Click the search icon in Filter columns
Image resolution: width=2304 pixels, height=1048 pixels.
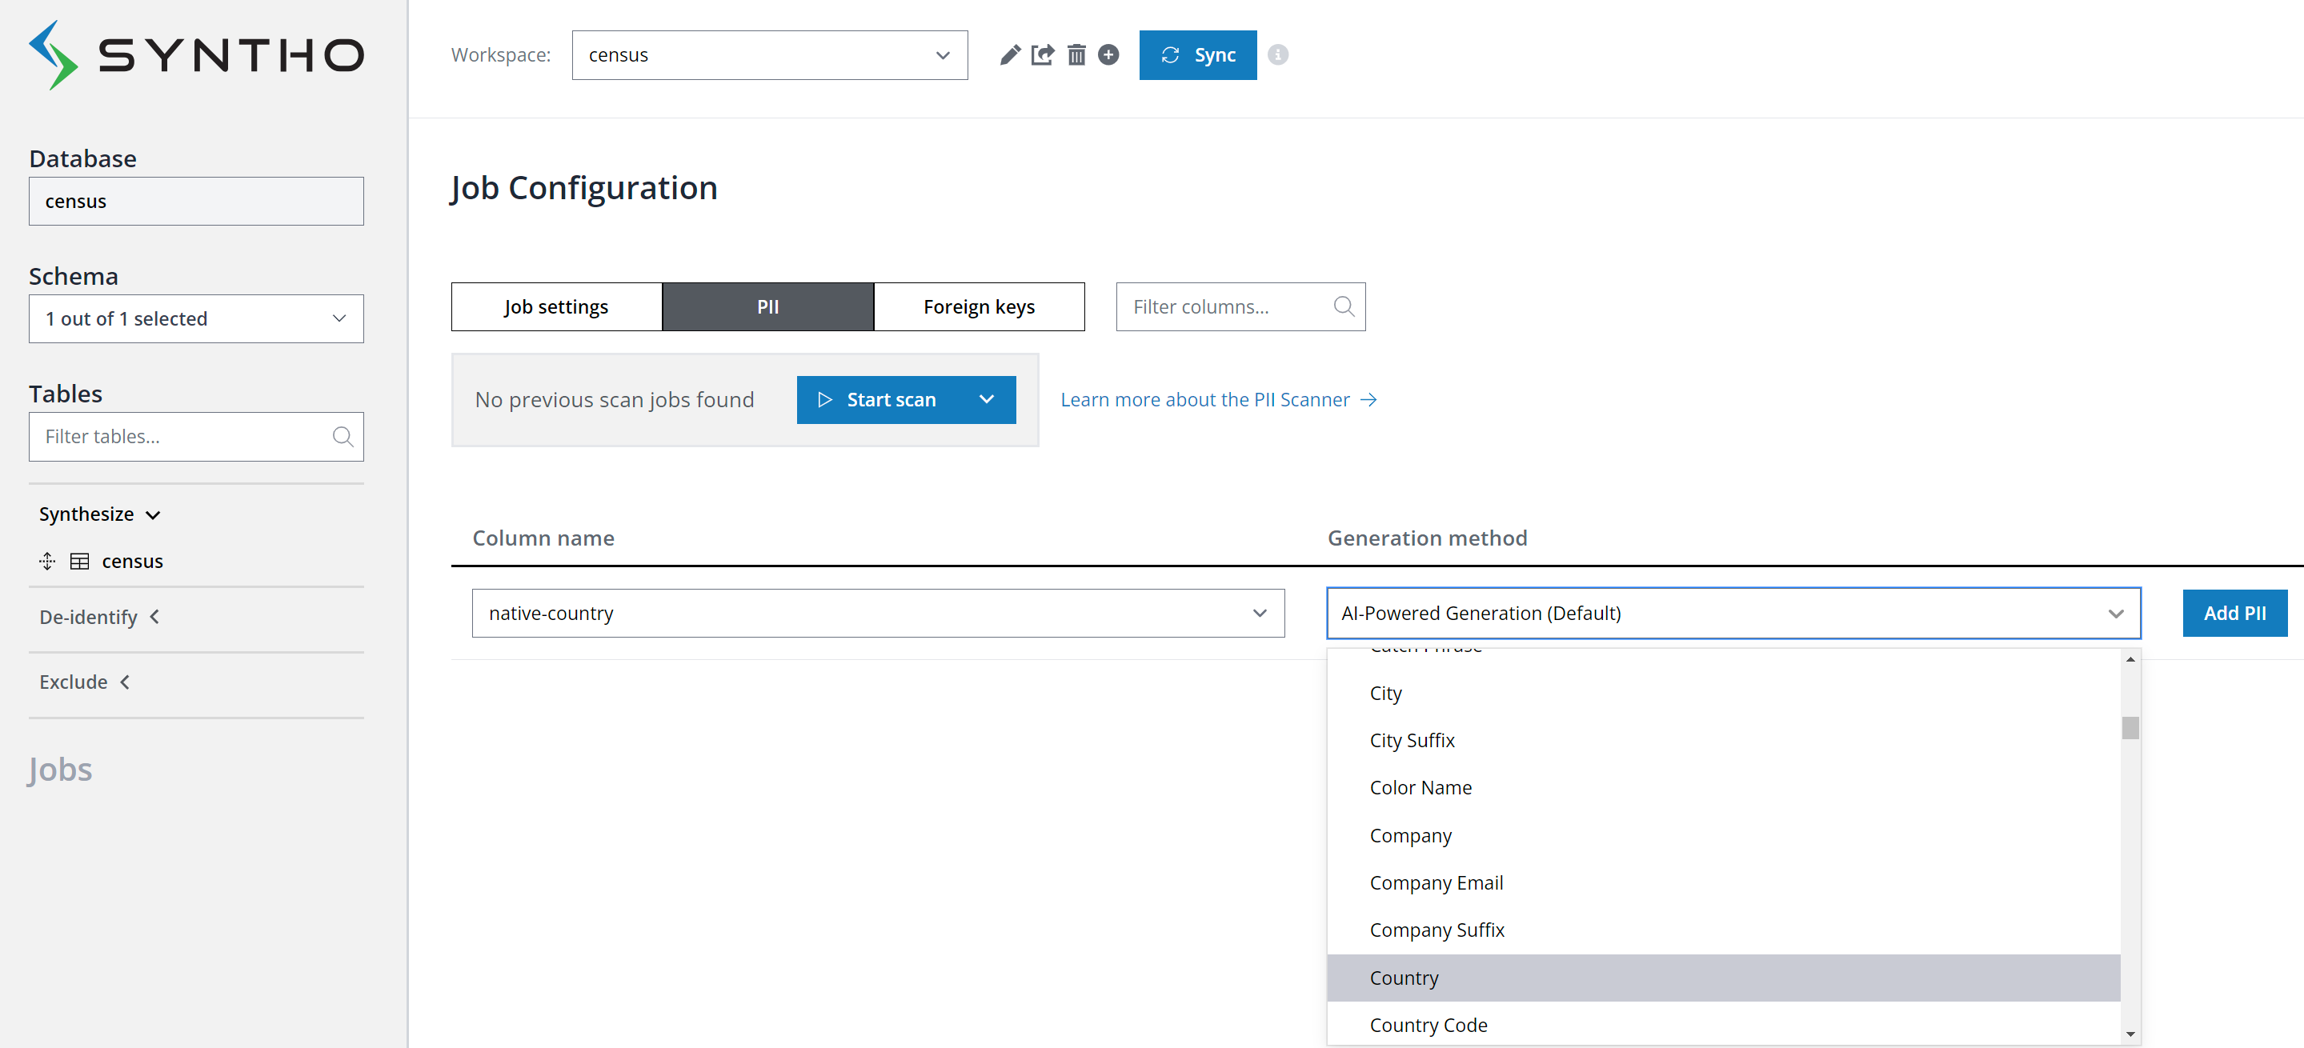tap(1343, 307)
